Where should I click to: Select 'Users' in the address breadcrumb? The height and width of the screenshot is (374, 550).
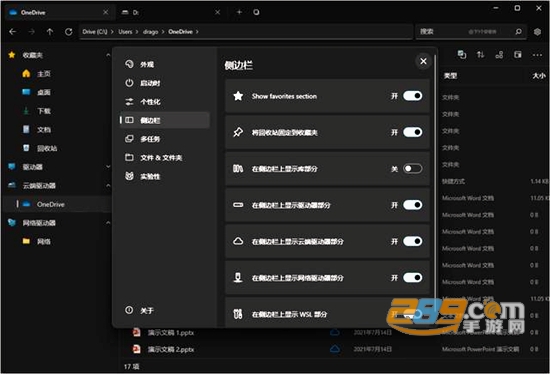pyautogui.click(x=125, y=32)
